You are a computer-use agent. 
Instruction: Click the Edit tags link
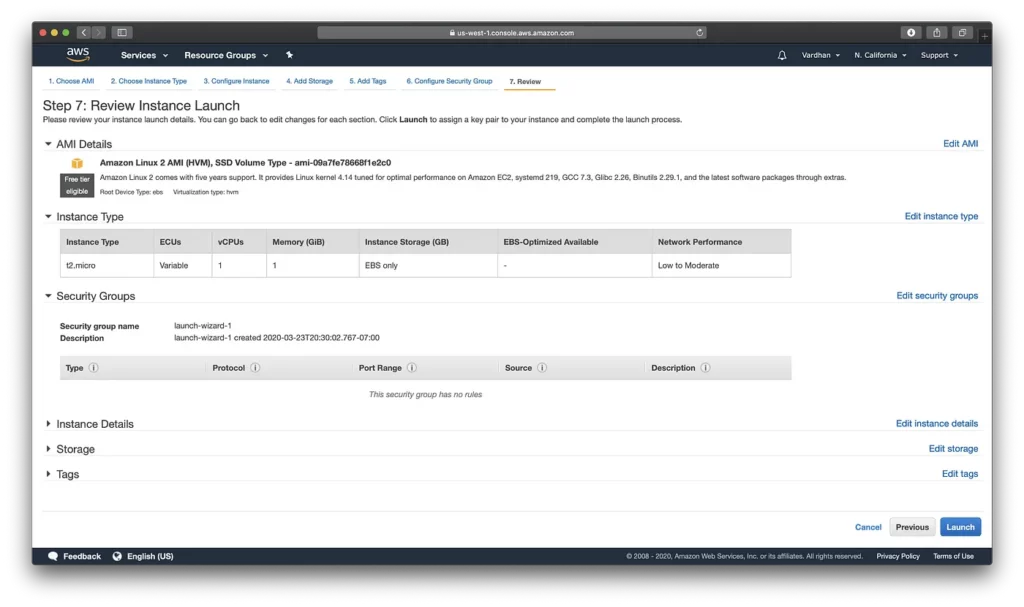point(959,474)
